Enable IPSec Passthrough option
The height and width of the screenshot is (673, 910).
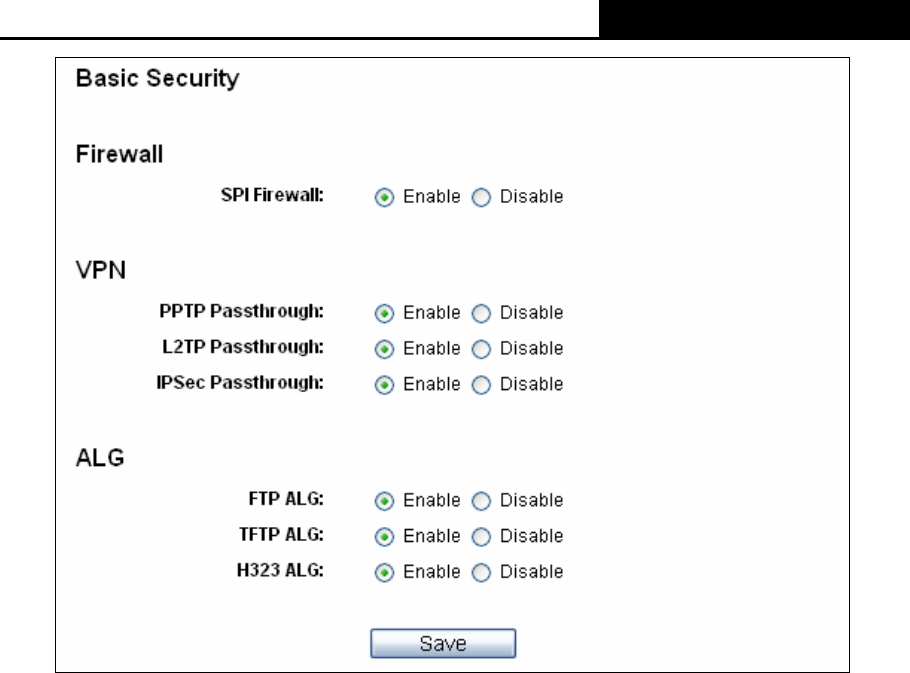coord(384,385)
